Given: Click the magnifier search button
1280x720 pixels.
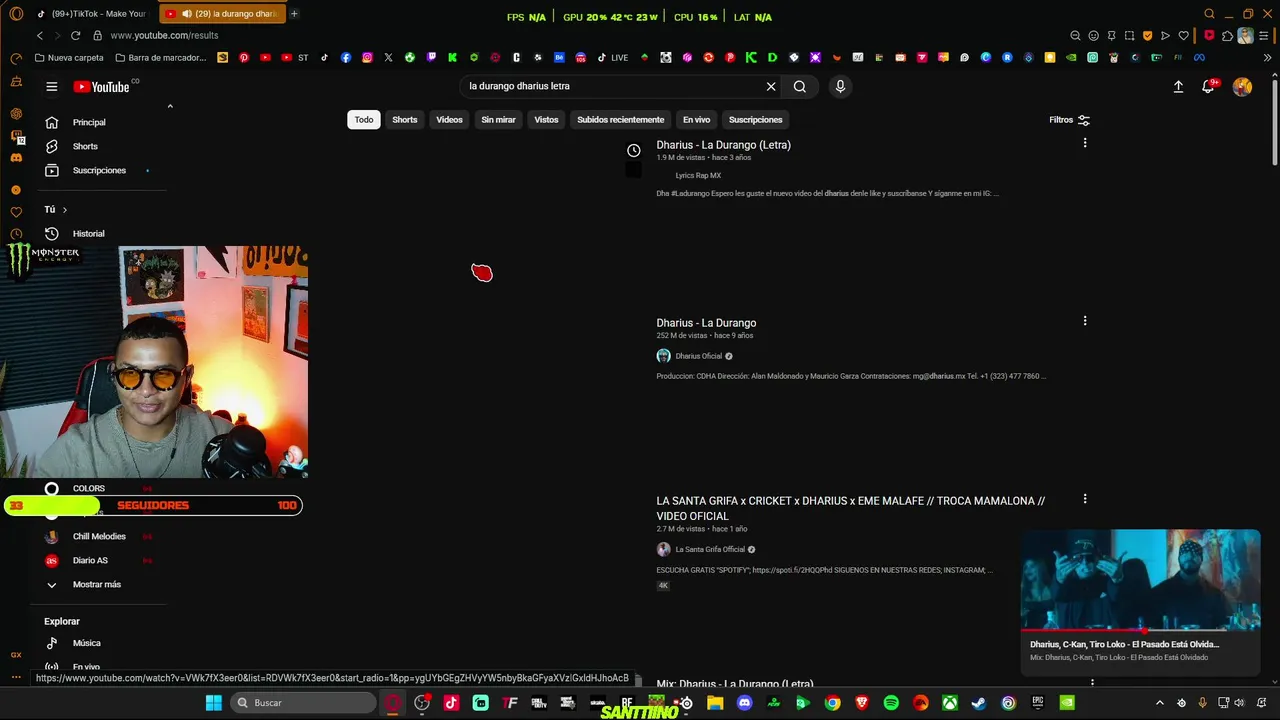Looking at the screenshot, I should click(x=800, y=87).
